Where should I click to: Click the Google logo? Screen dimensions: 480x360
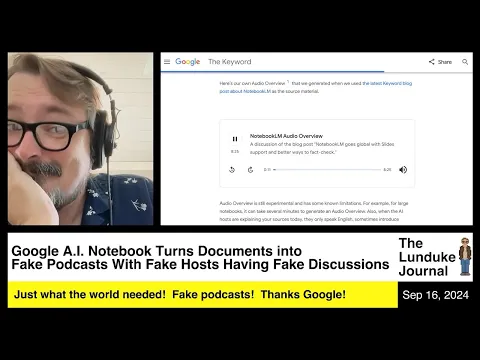click(x=188, y=62)
